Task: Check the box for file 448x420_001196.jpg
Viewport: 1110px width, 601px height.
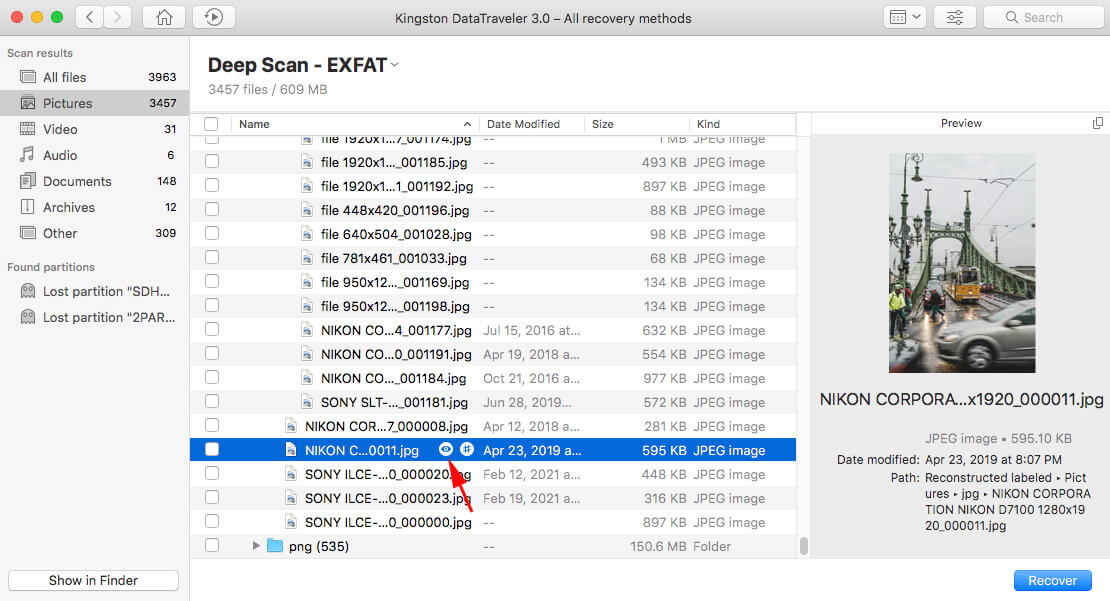Action: (x=212, y=210)
